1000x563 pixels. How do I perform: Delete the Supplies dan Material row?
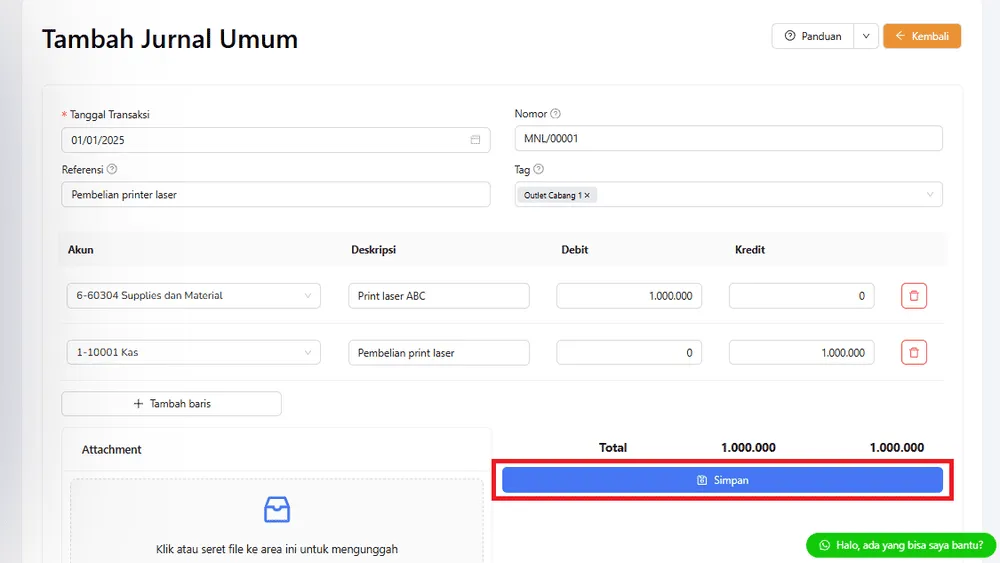914,296
